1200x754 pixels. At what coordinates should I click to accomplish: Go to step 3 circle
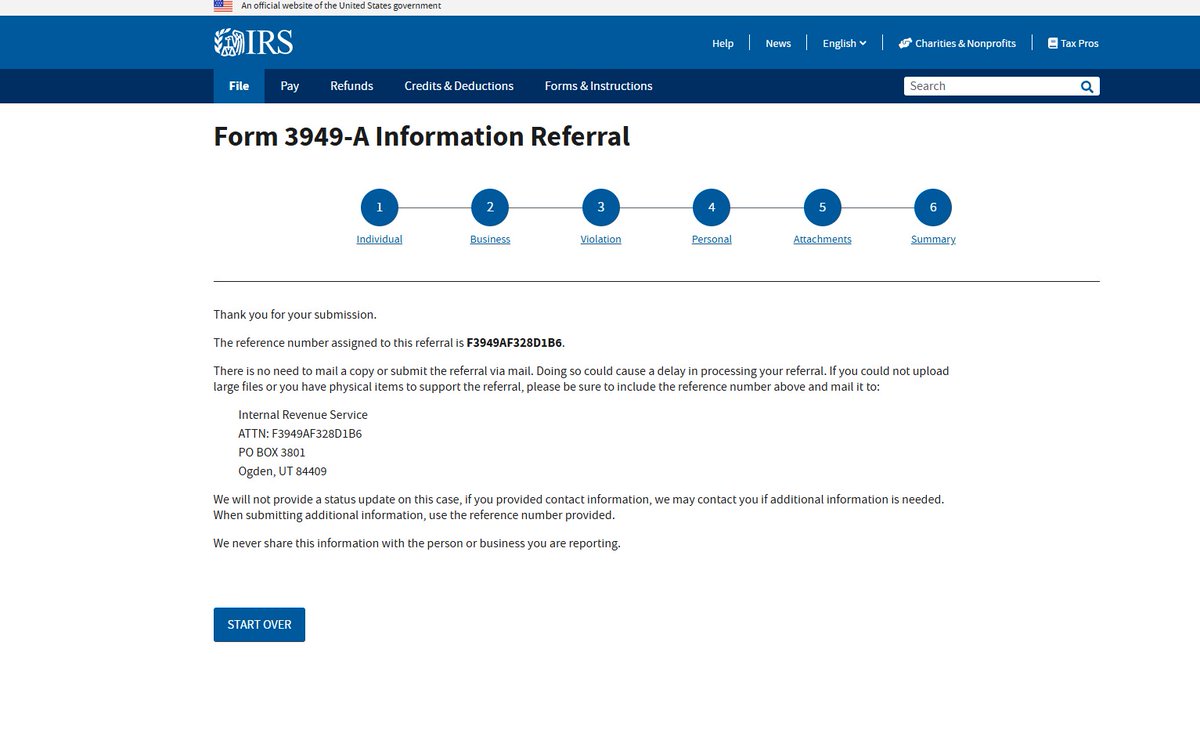click(601, 207)
